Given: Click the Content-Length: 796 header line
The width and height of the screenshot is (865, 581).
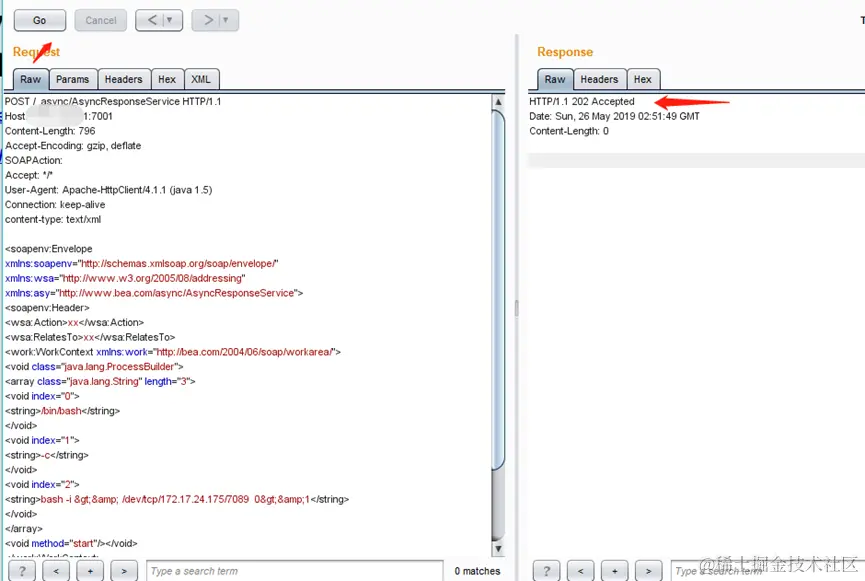Looking at the screenshot, I should pos(50,131).
